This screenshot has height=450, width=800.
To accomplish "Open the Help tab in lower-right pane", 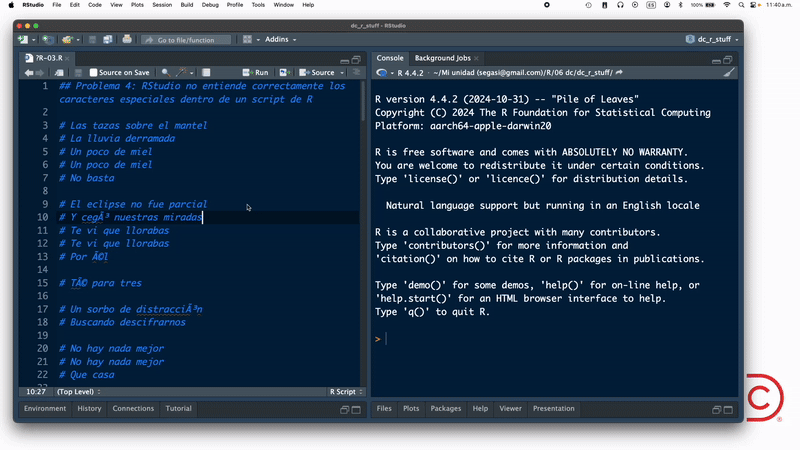I will [480, 409].
